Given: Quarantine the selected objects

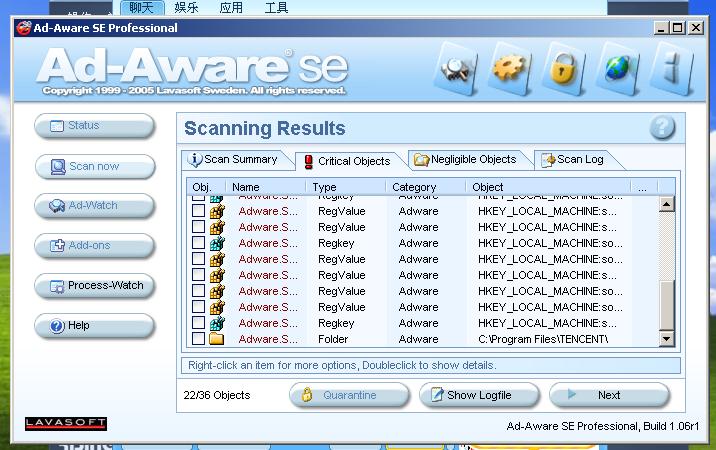Looking at the screenshot, I should point(349,395).
